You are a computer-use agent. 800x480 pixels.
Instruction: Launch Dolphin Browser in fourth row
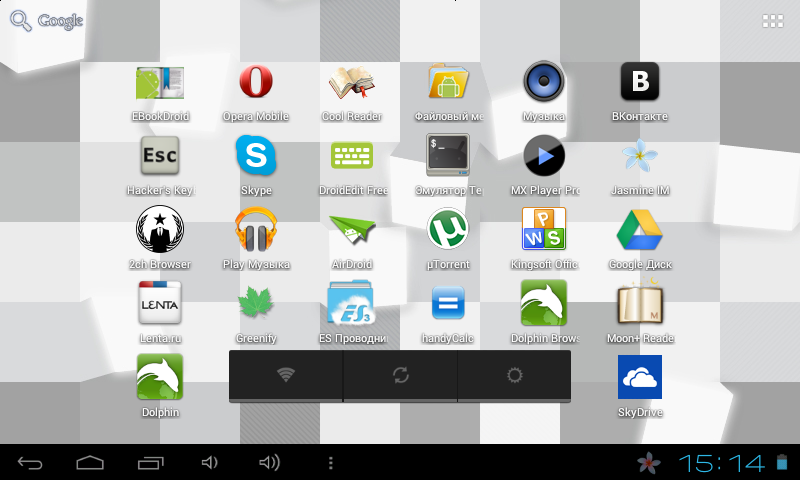tap(543, 302)
